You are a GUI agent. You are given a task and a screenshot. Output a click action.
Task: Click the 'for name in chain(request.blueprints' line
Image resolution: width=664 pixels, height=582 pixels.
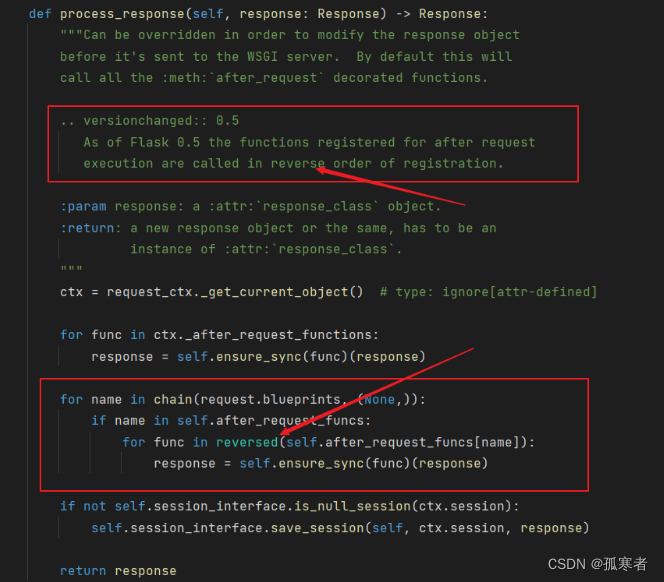point(243,399)
